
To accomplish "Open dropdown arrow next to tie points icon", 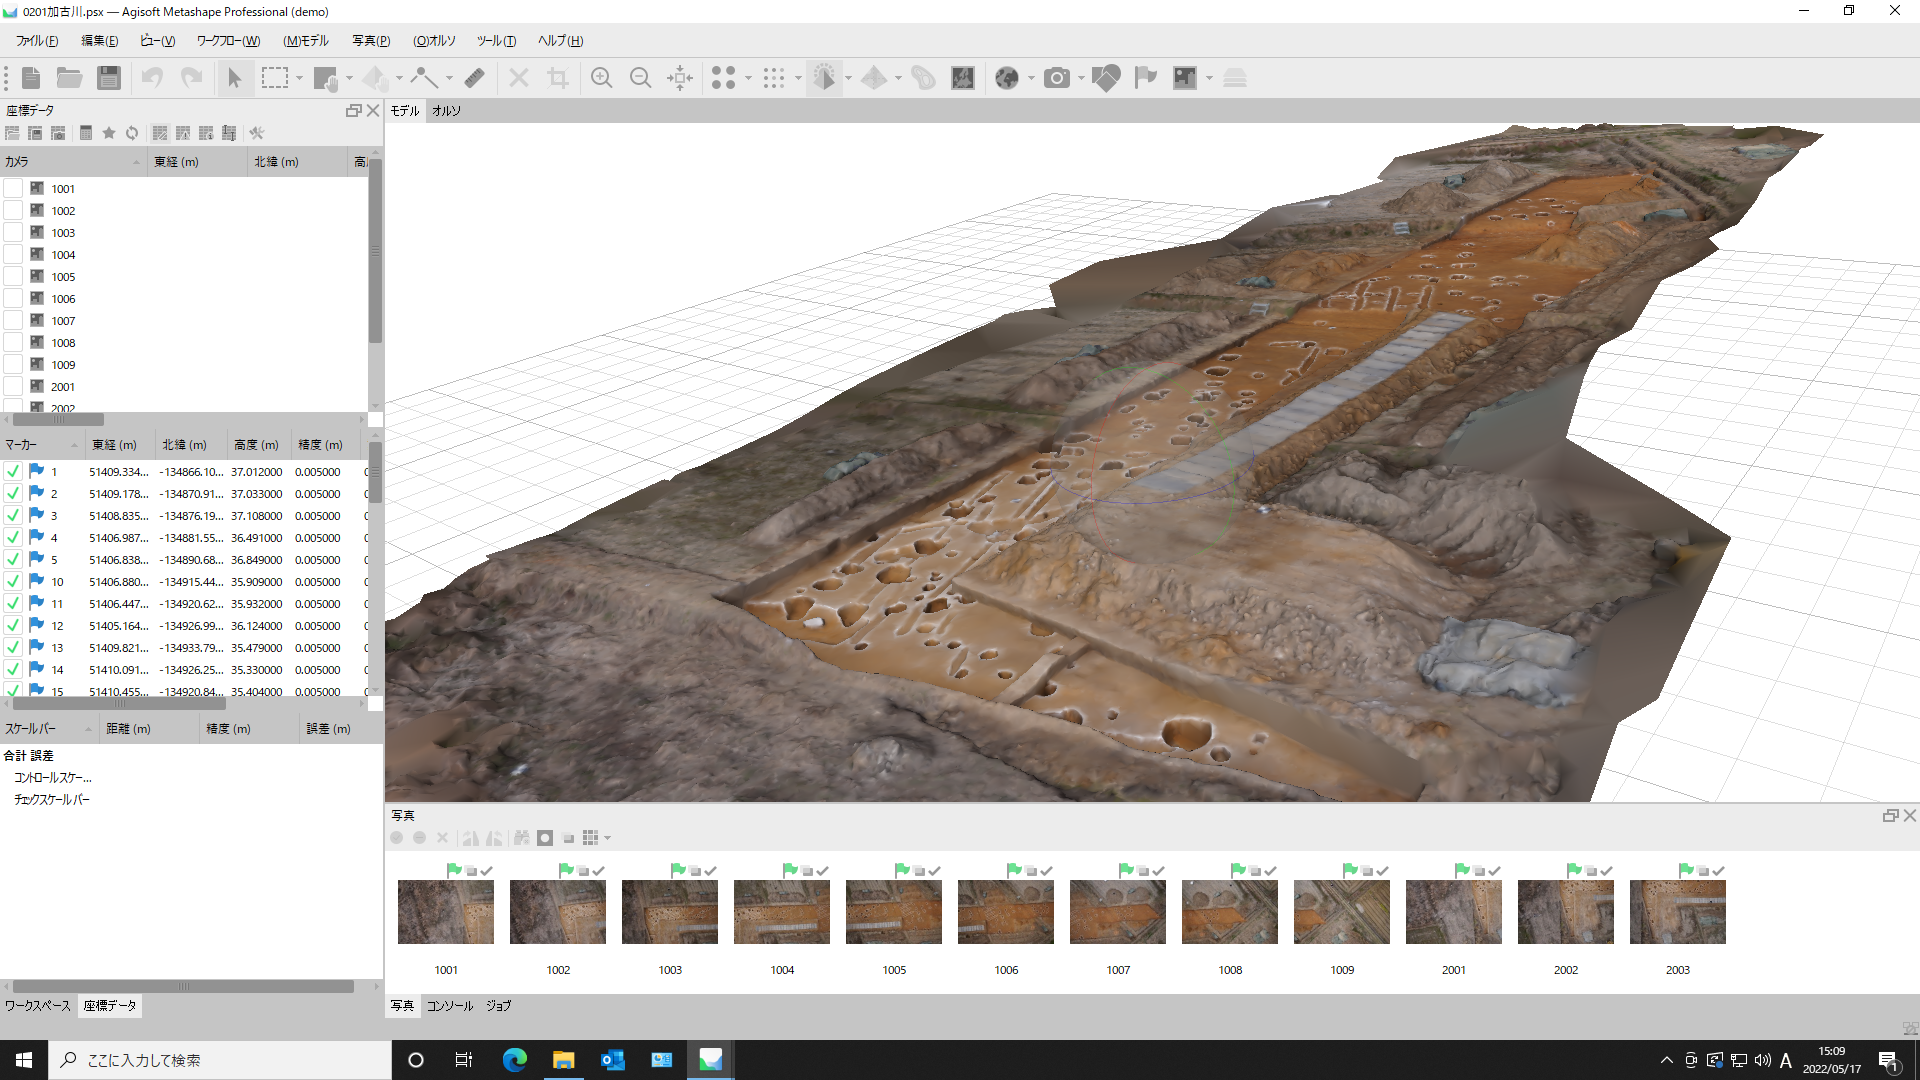I will (748, 78).
